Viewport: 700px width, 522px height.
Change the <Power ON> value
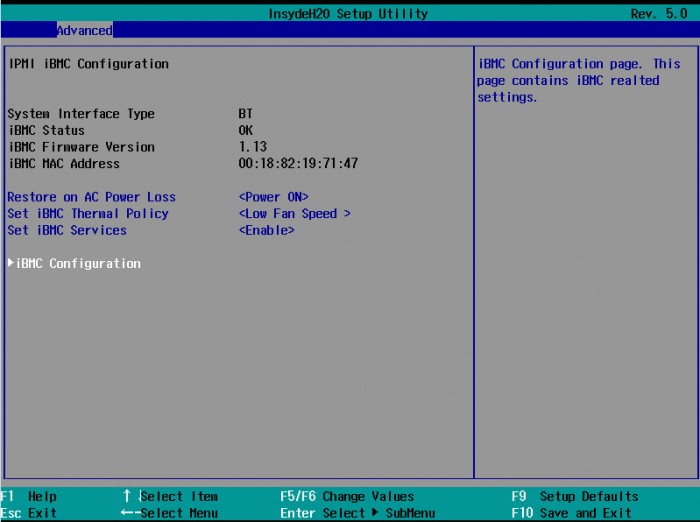click(273, 197)
